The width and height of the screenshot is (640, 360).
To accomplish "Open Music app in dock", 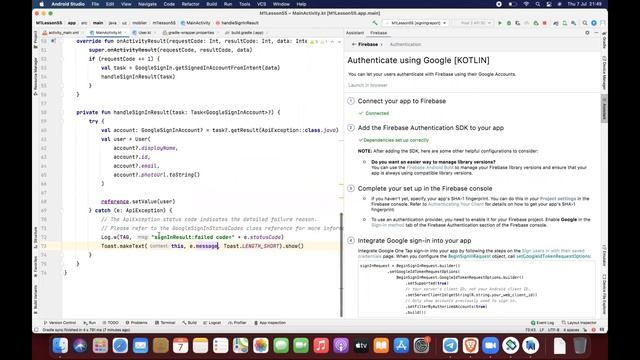I will click(x=321, y=346).
